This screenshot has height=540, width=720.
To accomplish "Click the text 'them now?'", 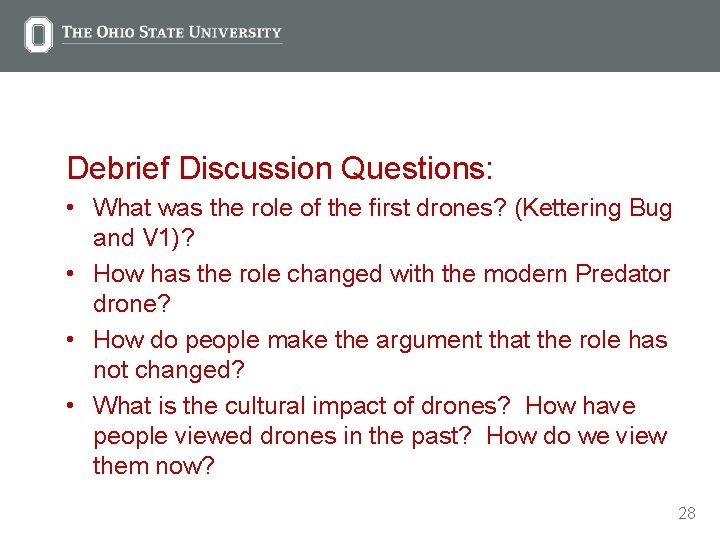I will click(153, 466).
